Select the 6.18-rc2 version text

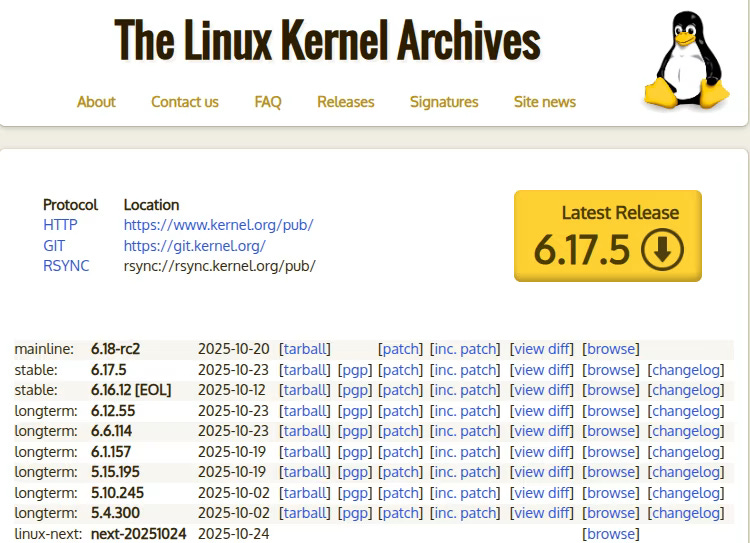[115, 349]
